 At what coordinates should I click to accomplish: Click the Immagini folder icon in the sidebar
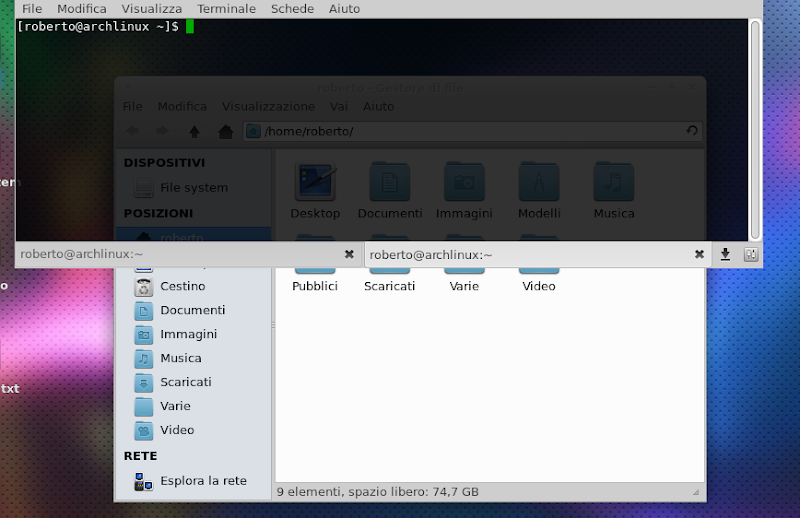tap(144, 335)
